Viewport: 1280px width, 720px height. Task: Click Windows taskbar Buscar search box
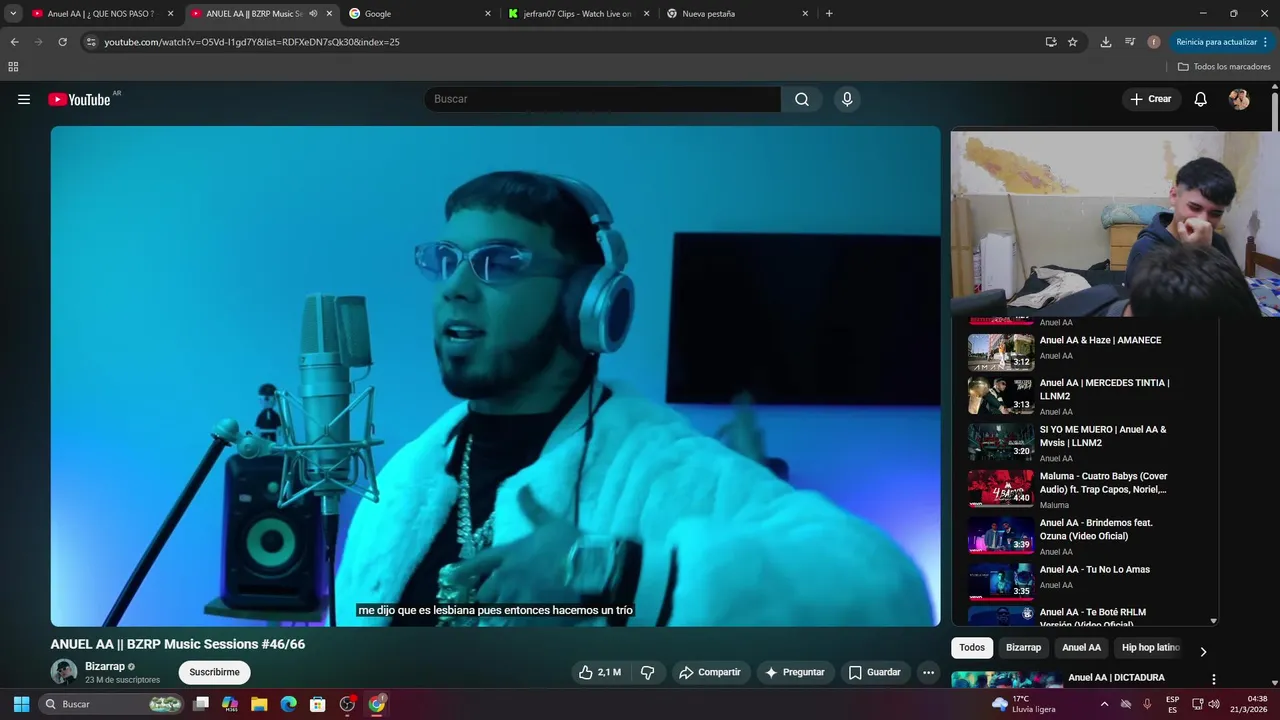(112, 704)
